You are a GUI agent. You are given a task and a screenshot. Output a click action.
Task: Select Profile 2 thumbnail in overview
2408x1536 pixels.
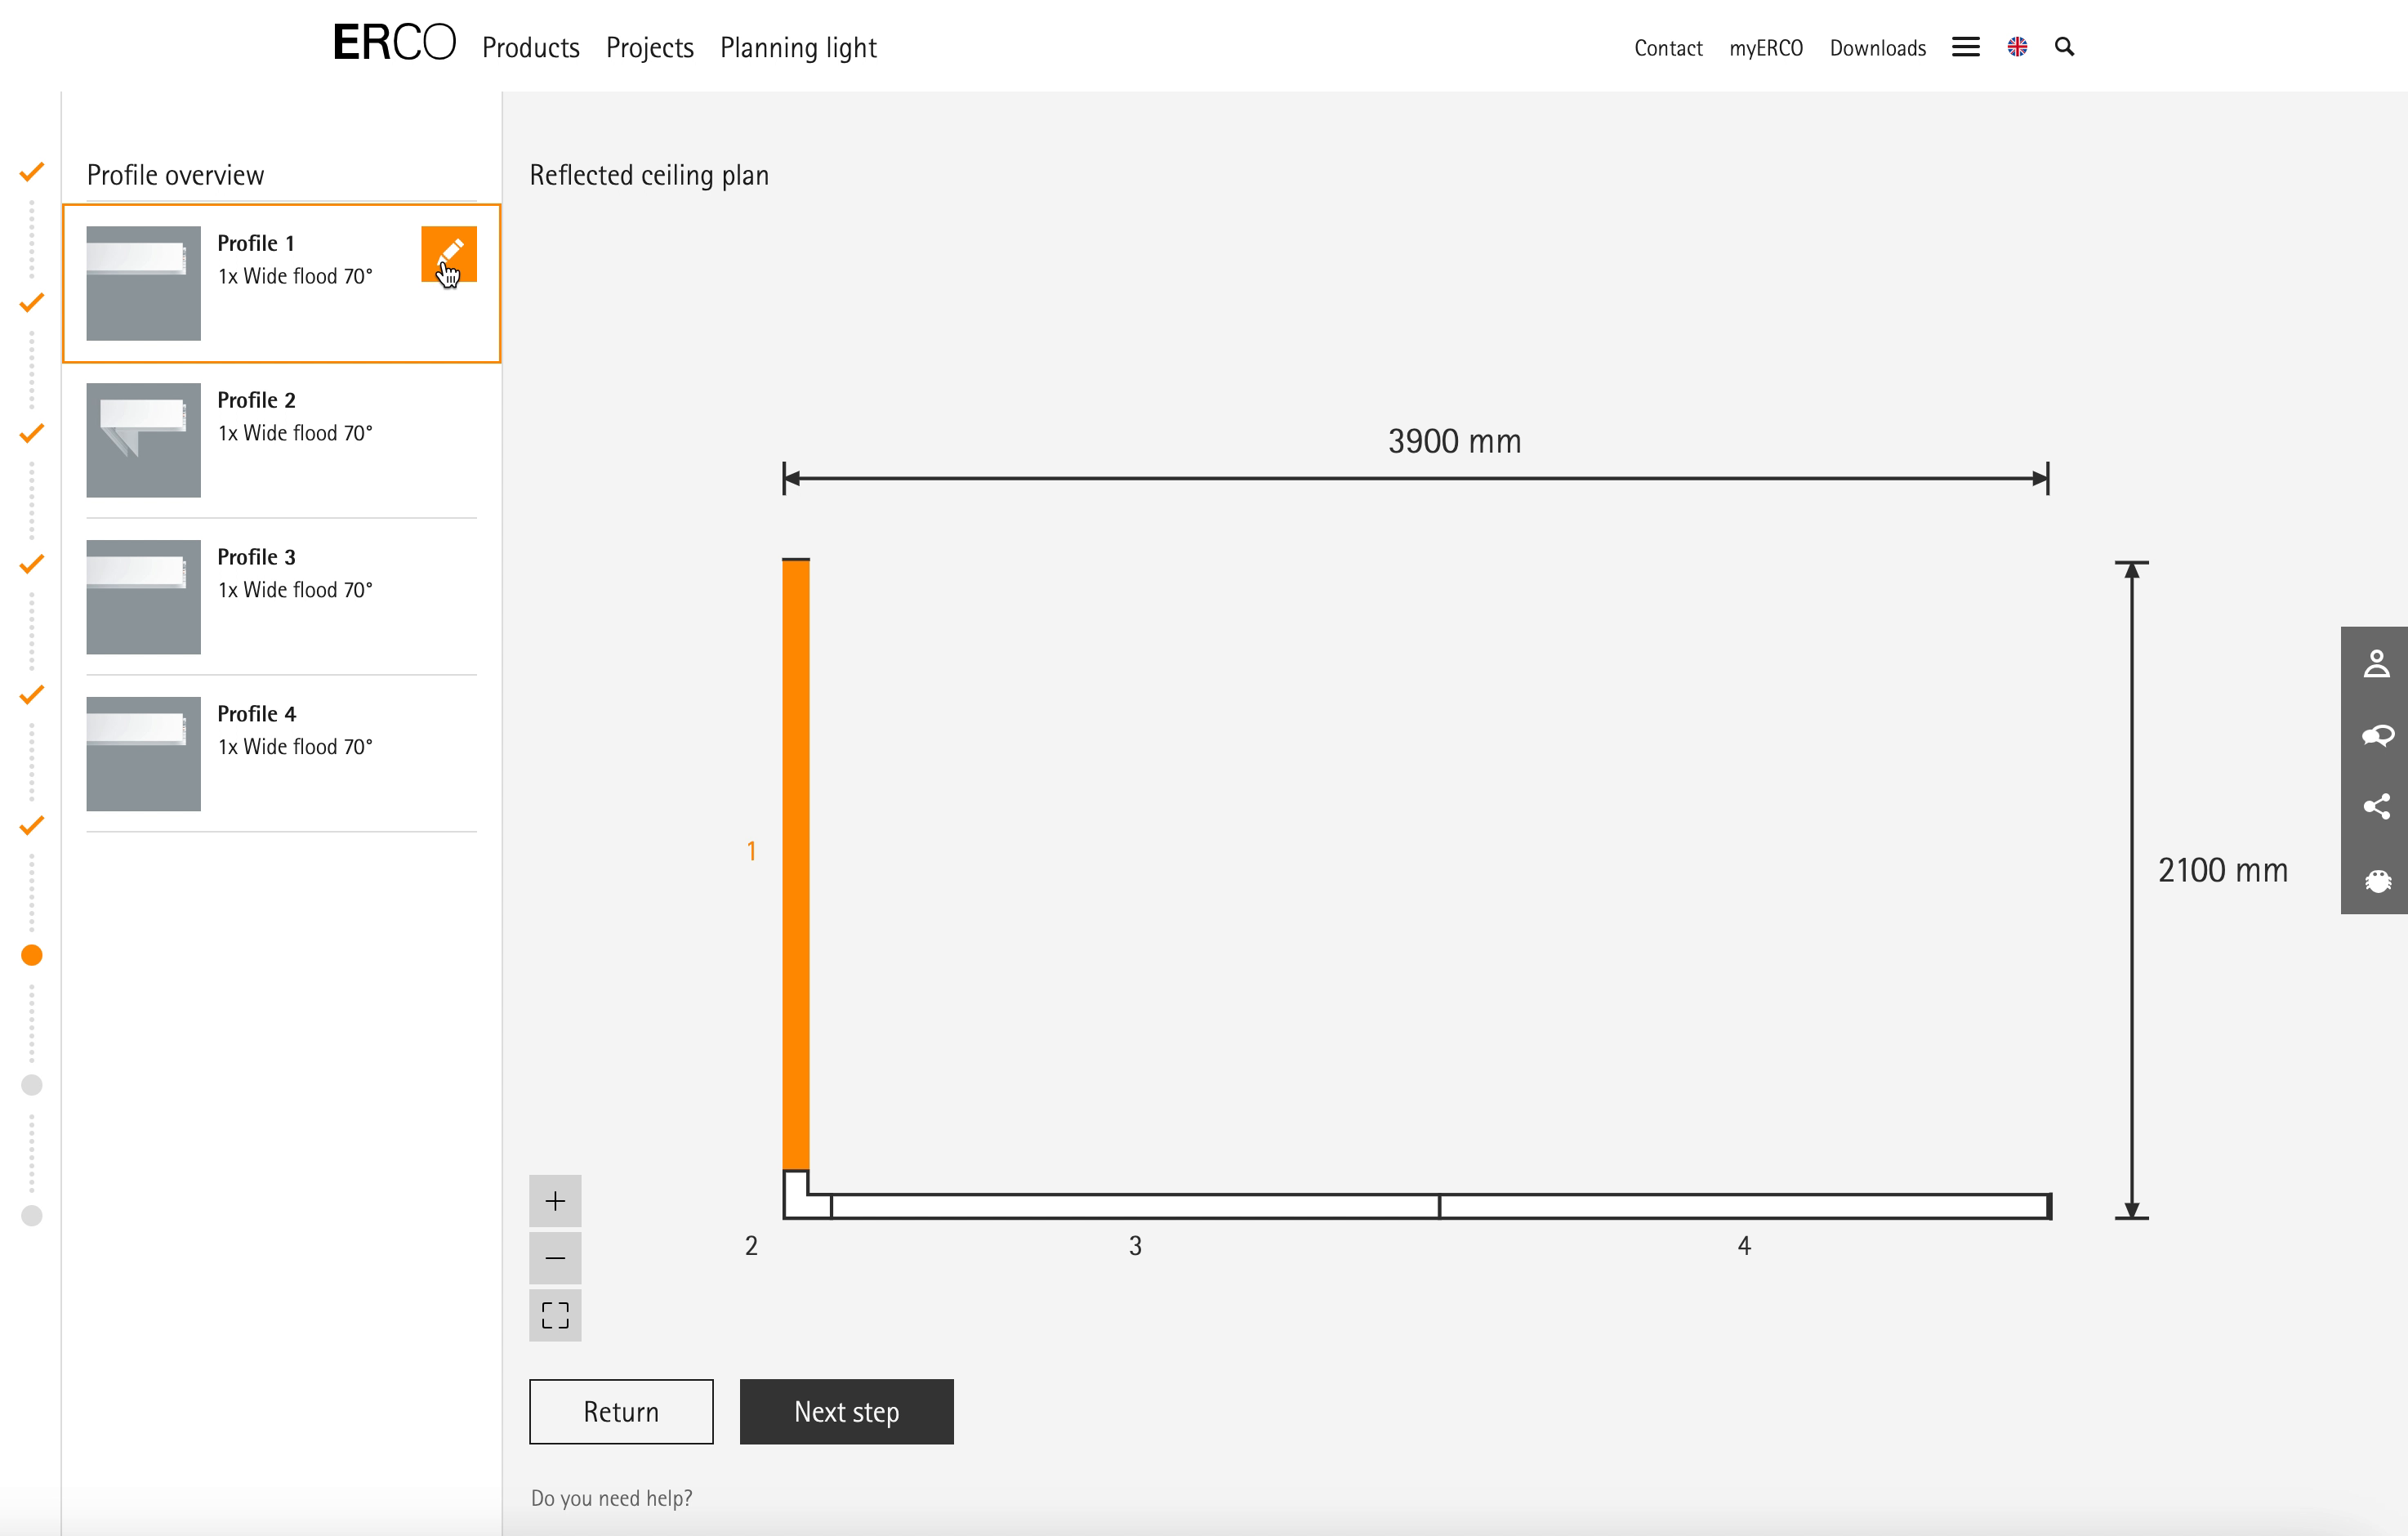(143, 440)
